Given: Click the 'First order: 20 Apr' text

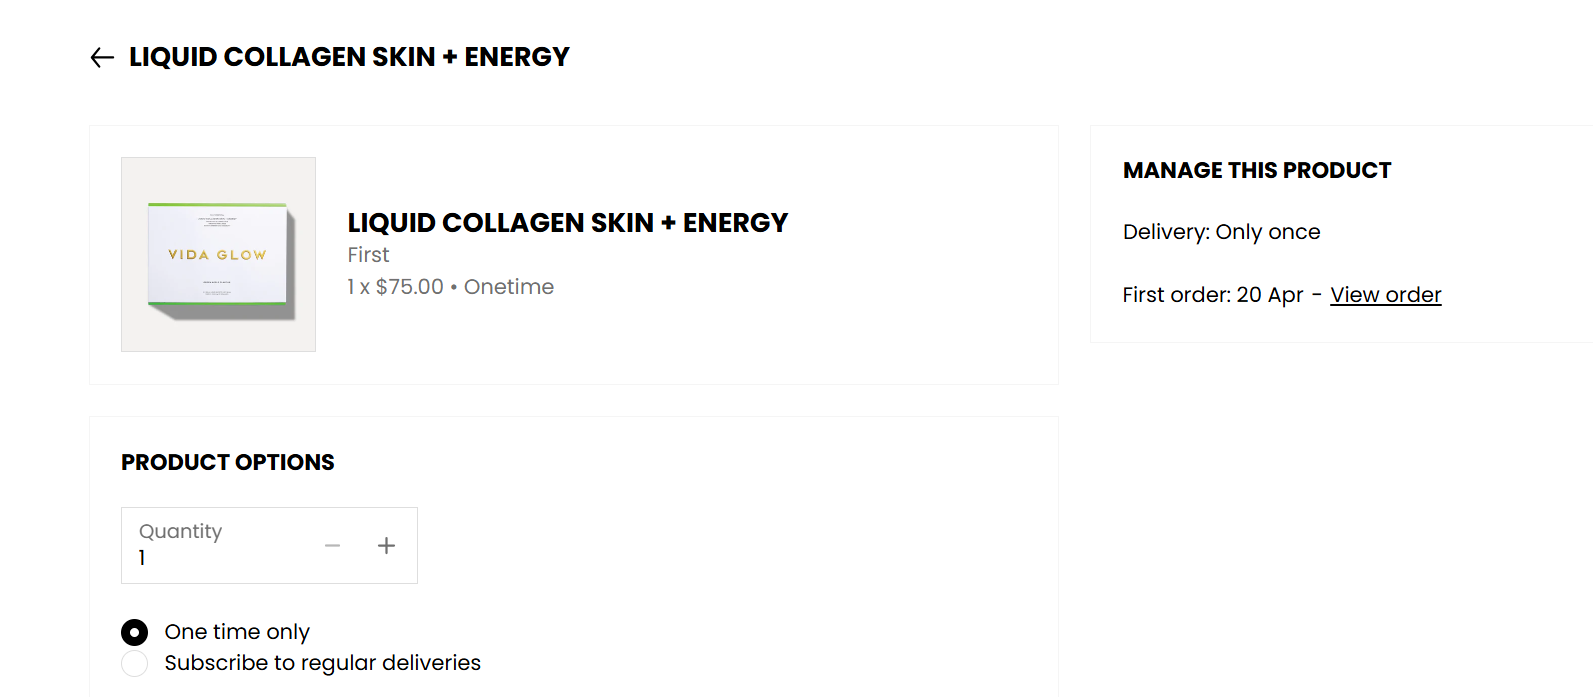Looking at the screenshot, I should click(x=1212, y=295).
